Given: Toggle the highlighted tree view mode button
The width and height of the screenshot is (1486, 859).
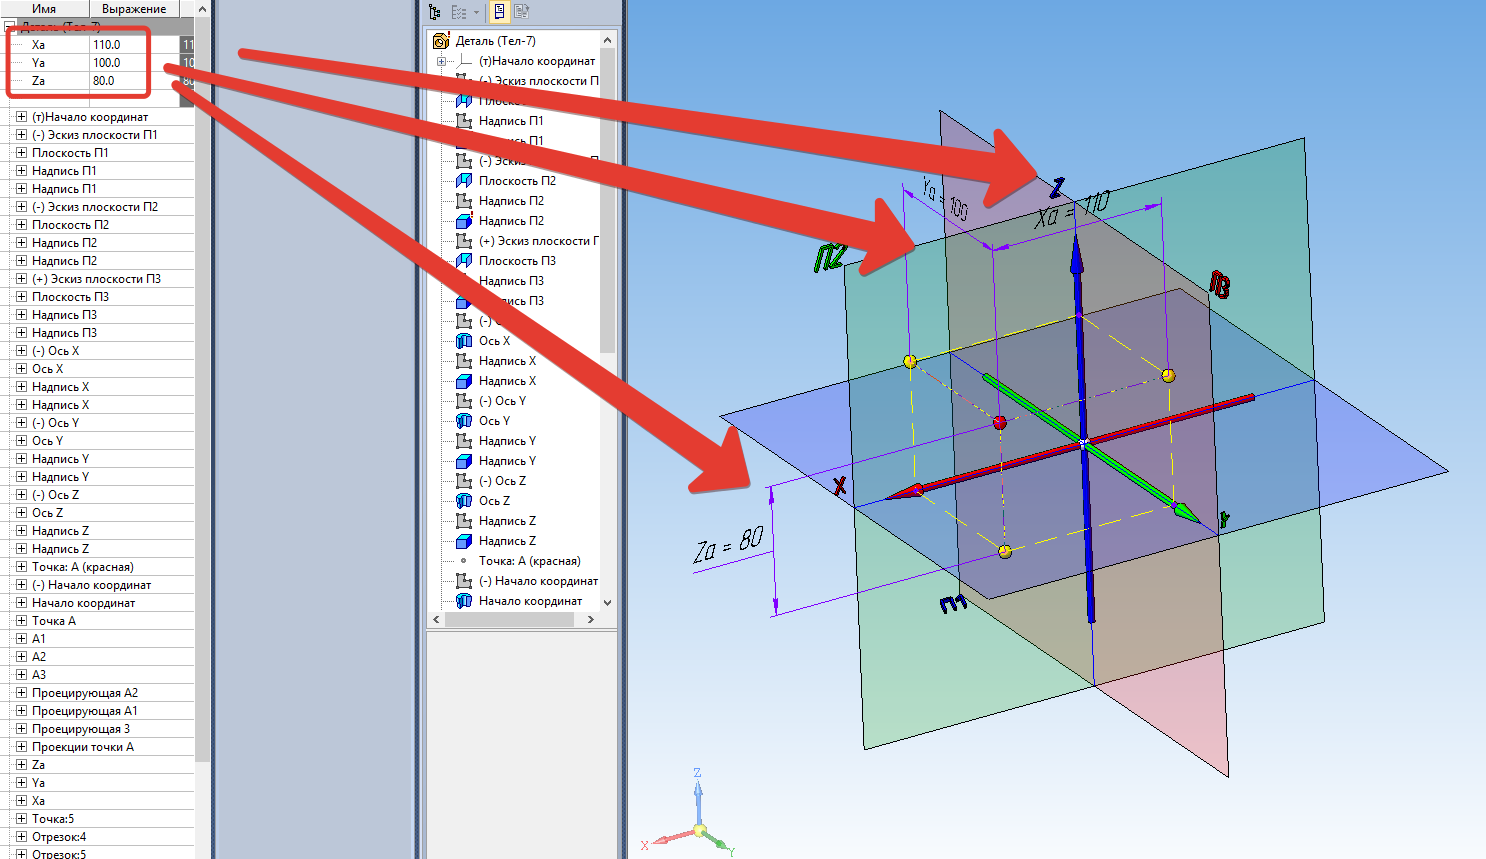Looking at the screenshot, I should click(498, 12).
